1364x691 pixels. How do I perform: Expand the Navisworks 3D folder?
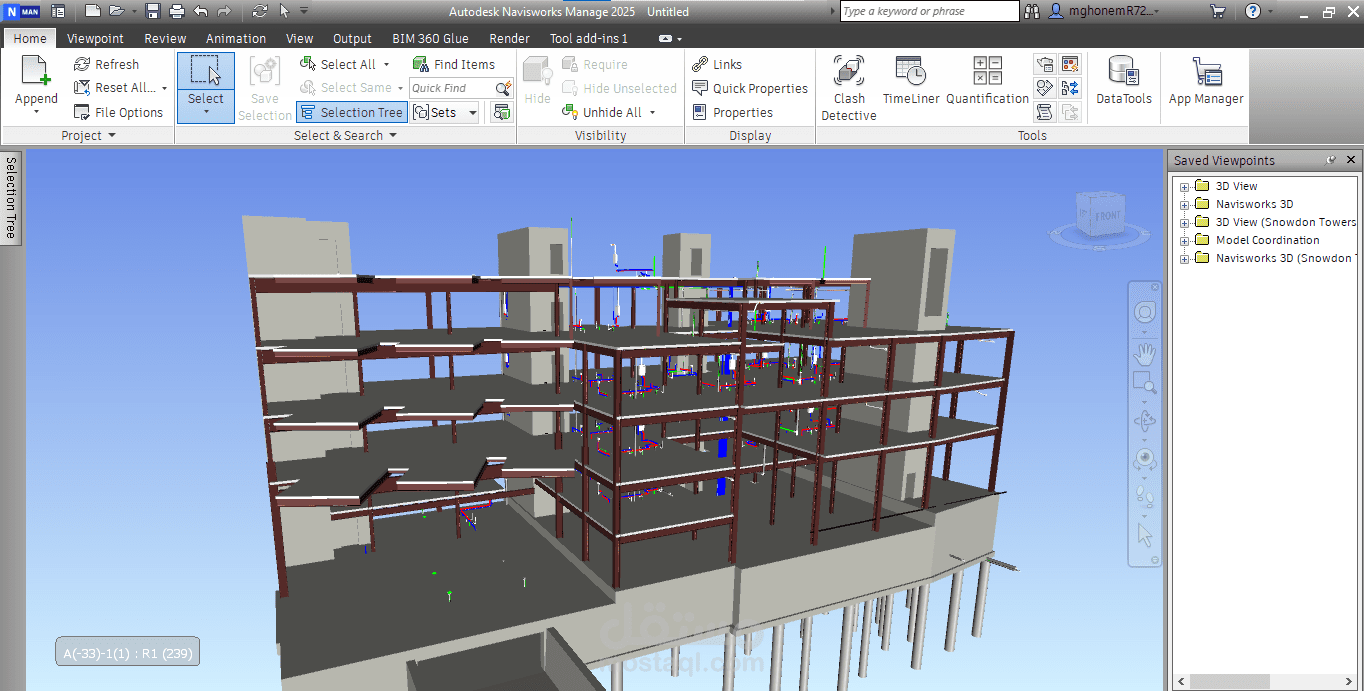pyautogui.click(x=1184, y=205)
